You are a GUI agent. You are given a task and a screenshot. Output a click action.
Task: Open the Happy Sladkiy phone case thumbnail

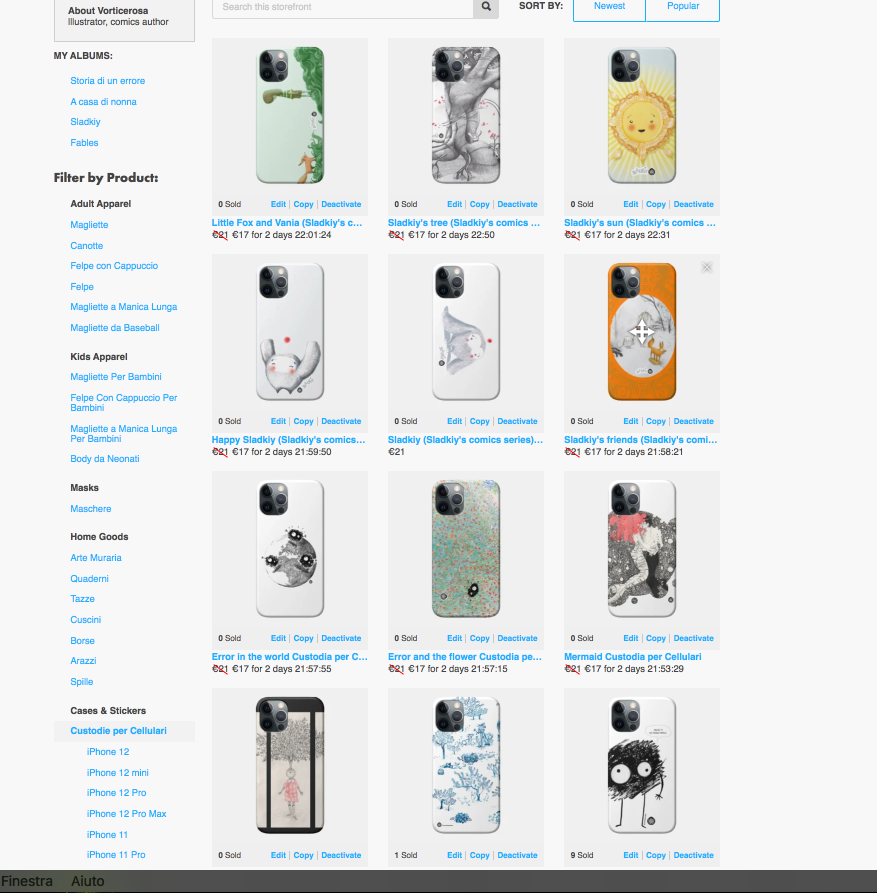pos(290,332)
